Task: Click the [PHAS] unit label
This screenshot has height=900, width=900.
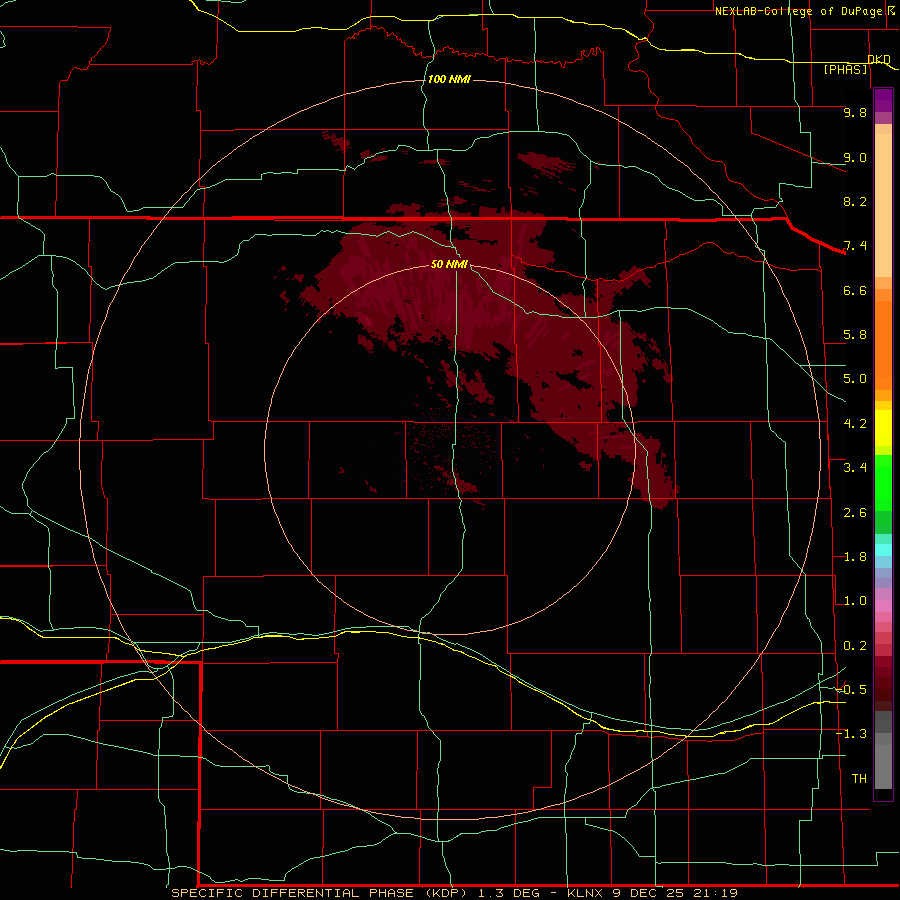Action: click(x=845, y=69)
